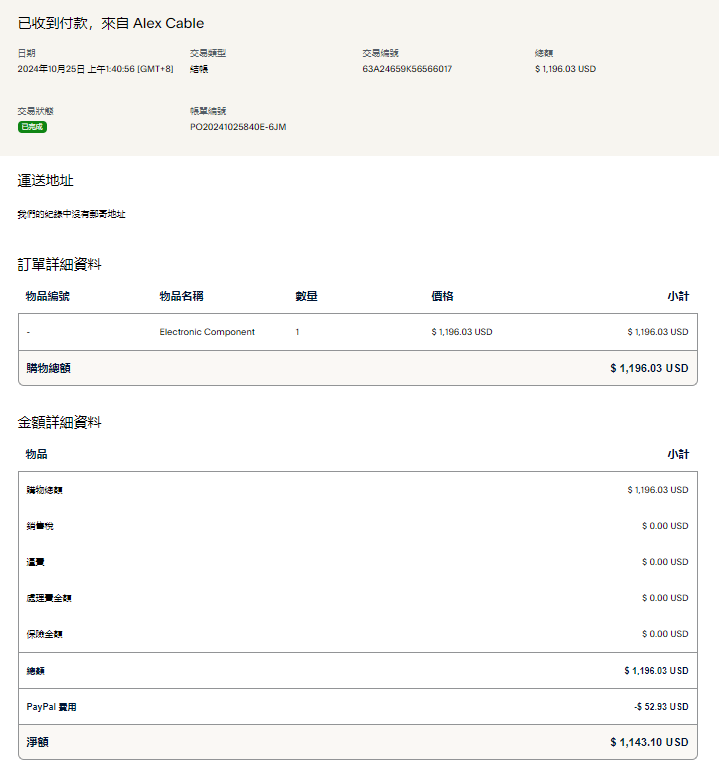This screenshot has width=719, height=772.
Task: Click transaction ID 63A24659K56566017
Action: (x=407, y=69)
